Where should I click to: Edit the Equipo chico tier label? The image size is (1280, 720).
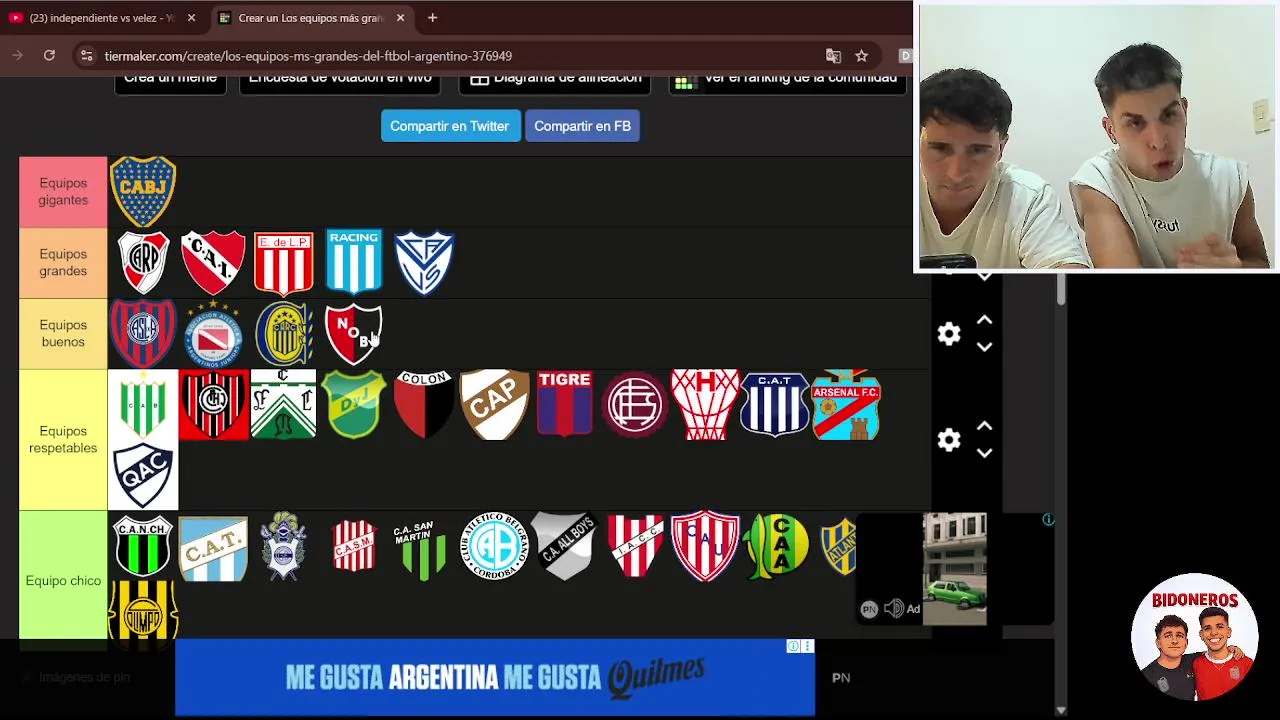coord(63,581)
